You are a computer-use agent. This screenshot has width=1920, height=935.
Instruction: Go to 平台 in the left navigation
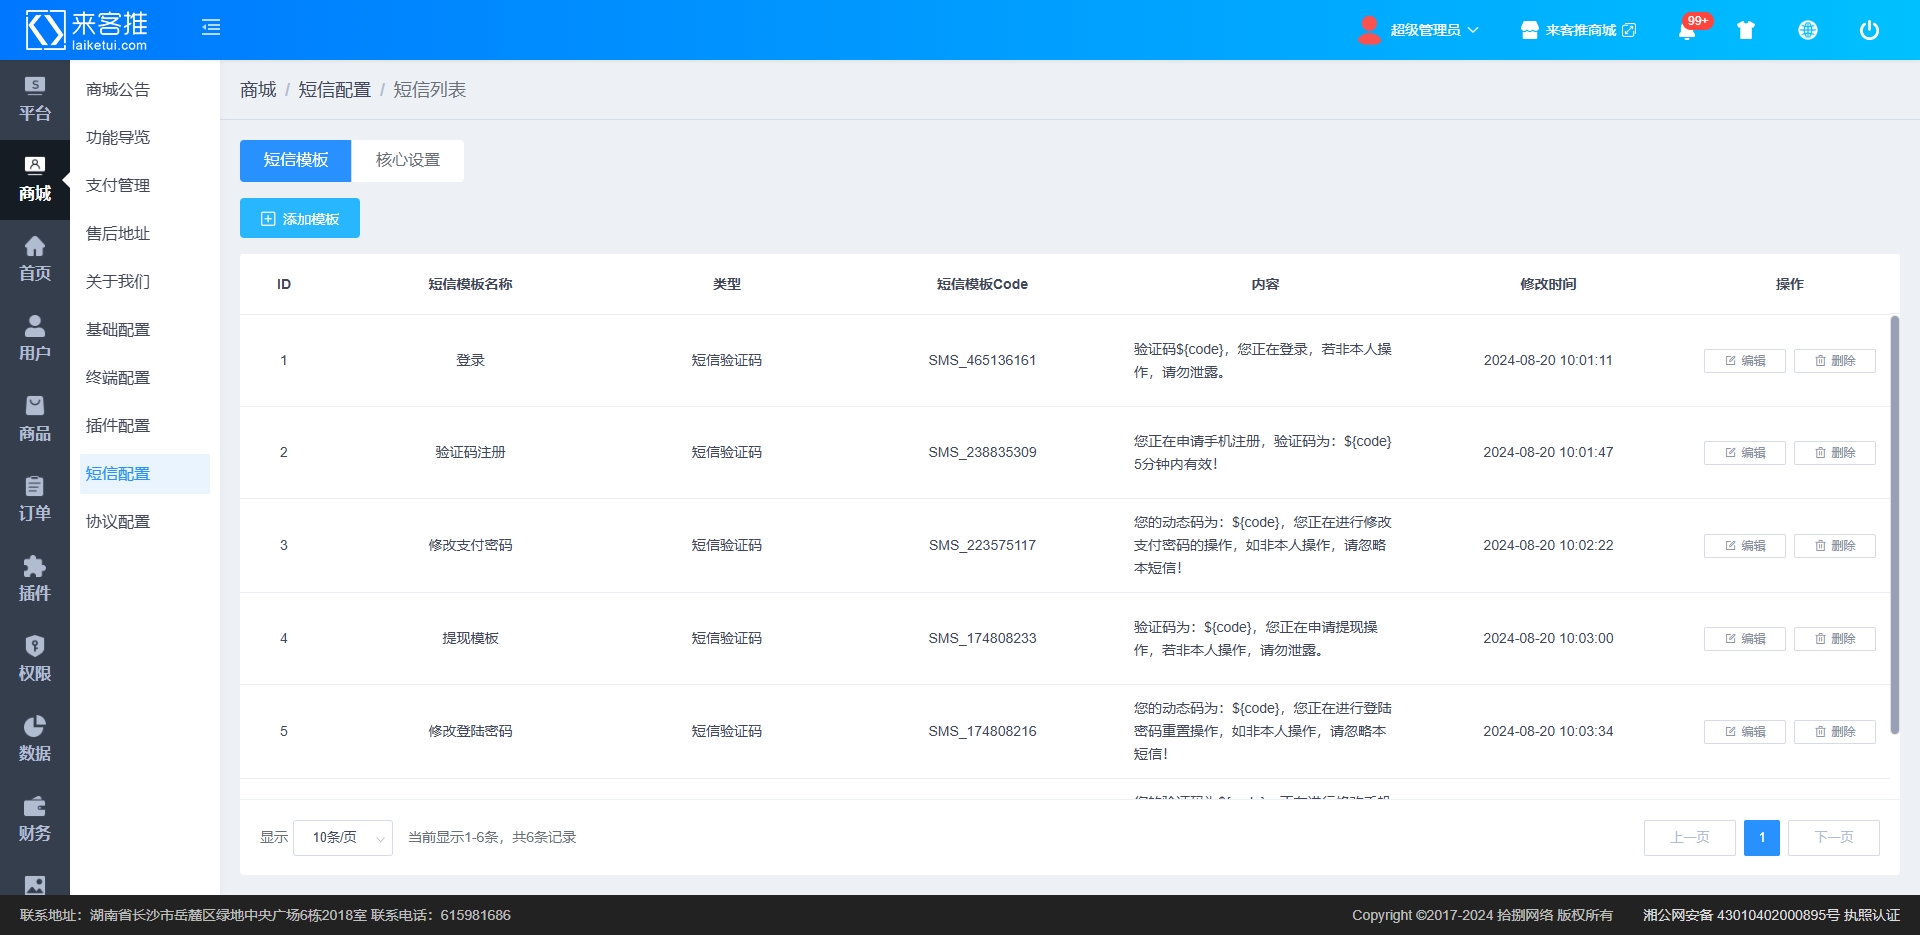(35, 99)
